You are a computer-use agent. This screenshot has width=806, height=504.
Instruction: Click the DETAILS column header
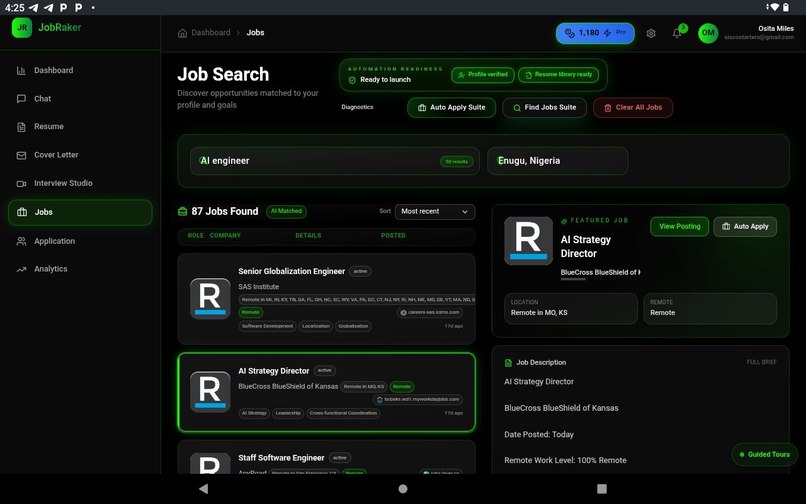point(308,236)
